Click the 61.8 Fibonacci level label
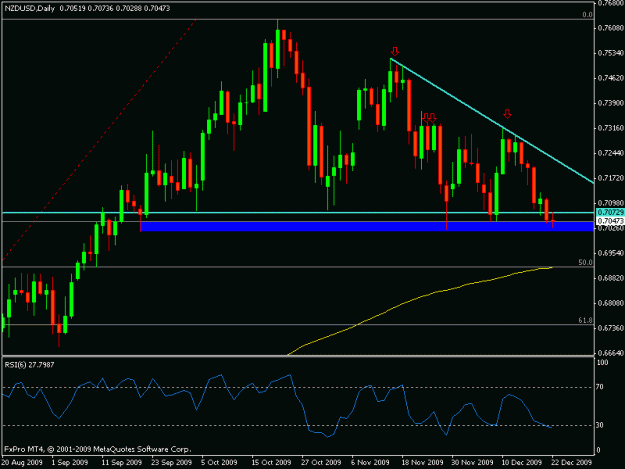This screenshot has height=469, width=625. (x=586, y=320)
